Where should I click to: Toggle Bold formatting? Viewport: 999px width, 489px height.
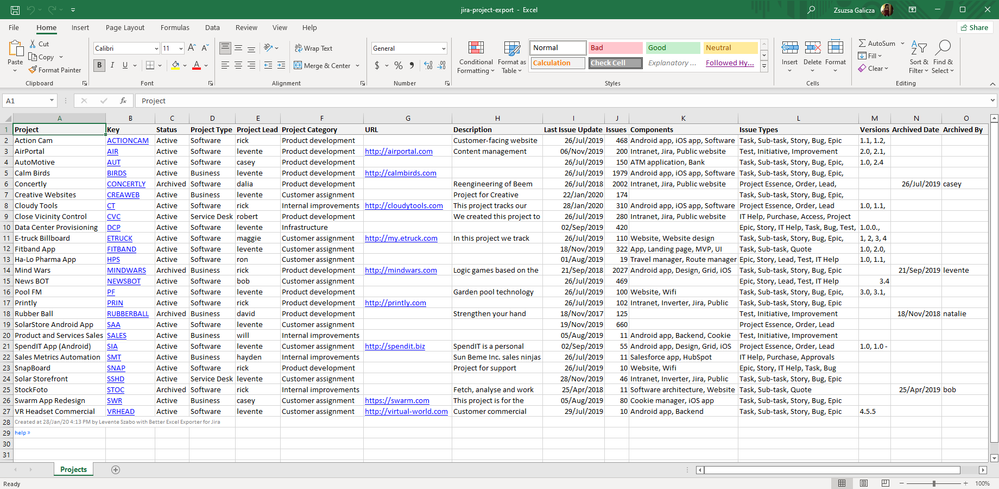pos(100,66)
